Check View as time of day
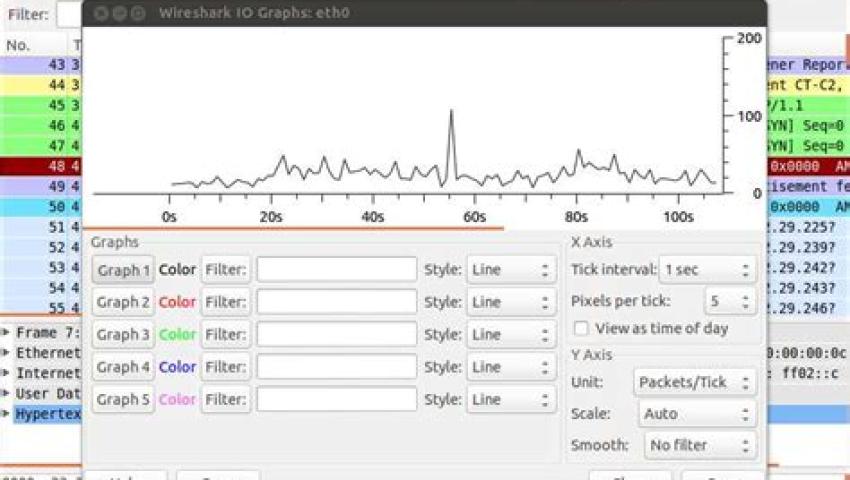Screen dimensions: 850x480 pos(581,328)
